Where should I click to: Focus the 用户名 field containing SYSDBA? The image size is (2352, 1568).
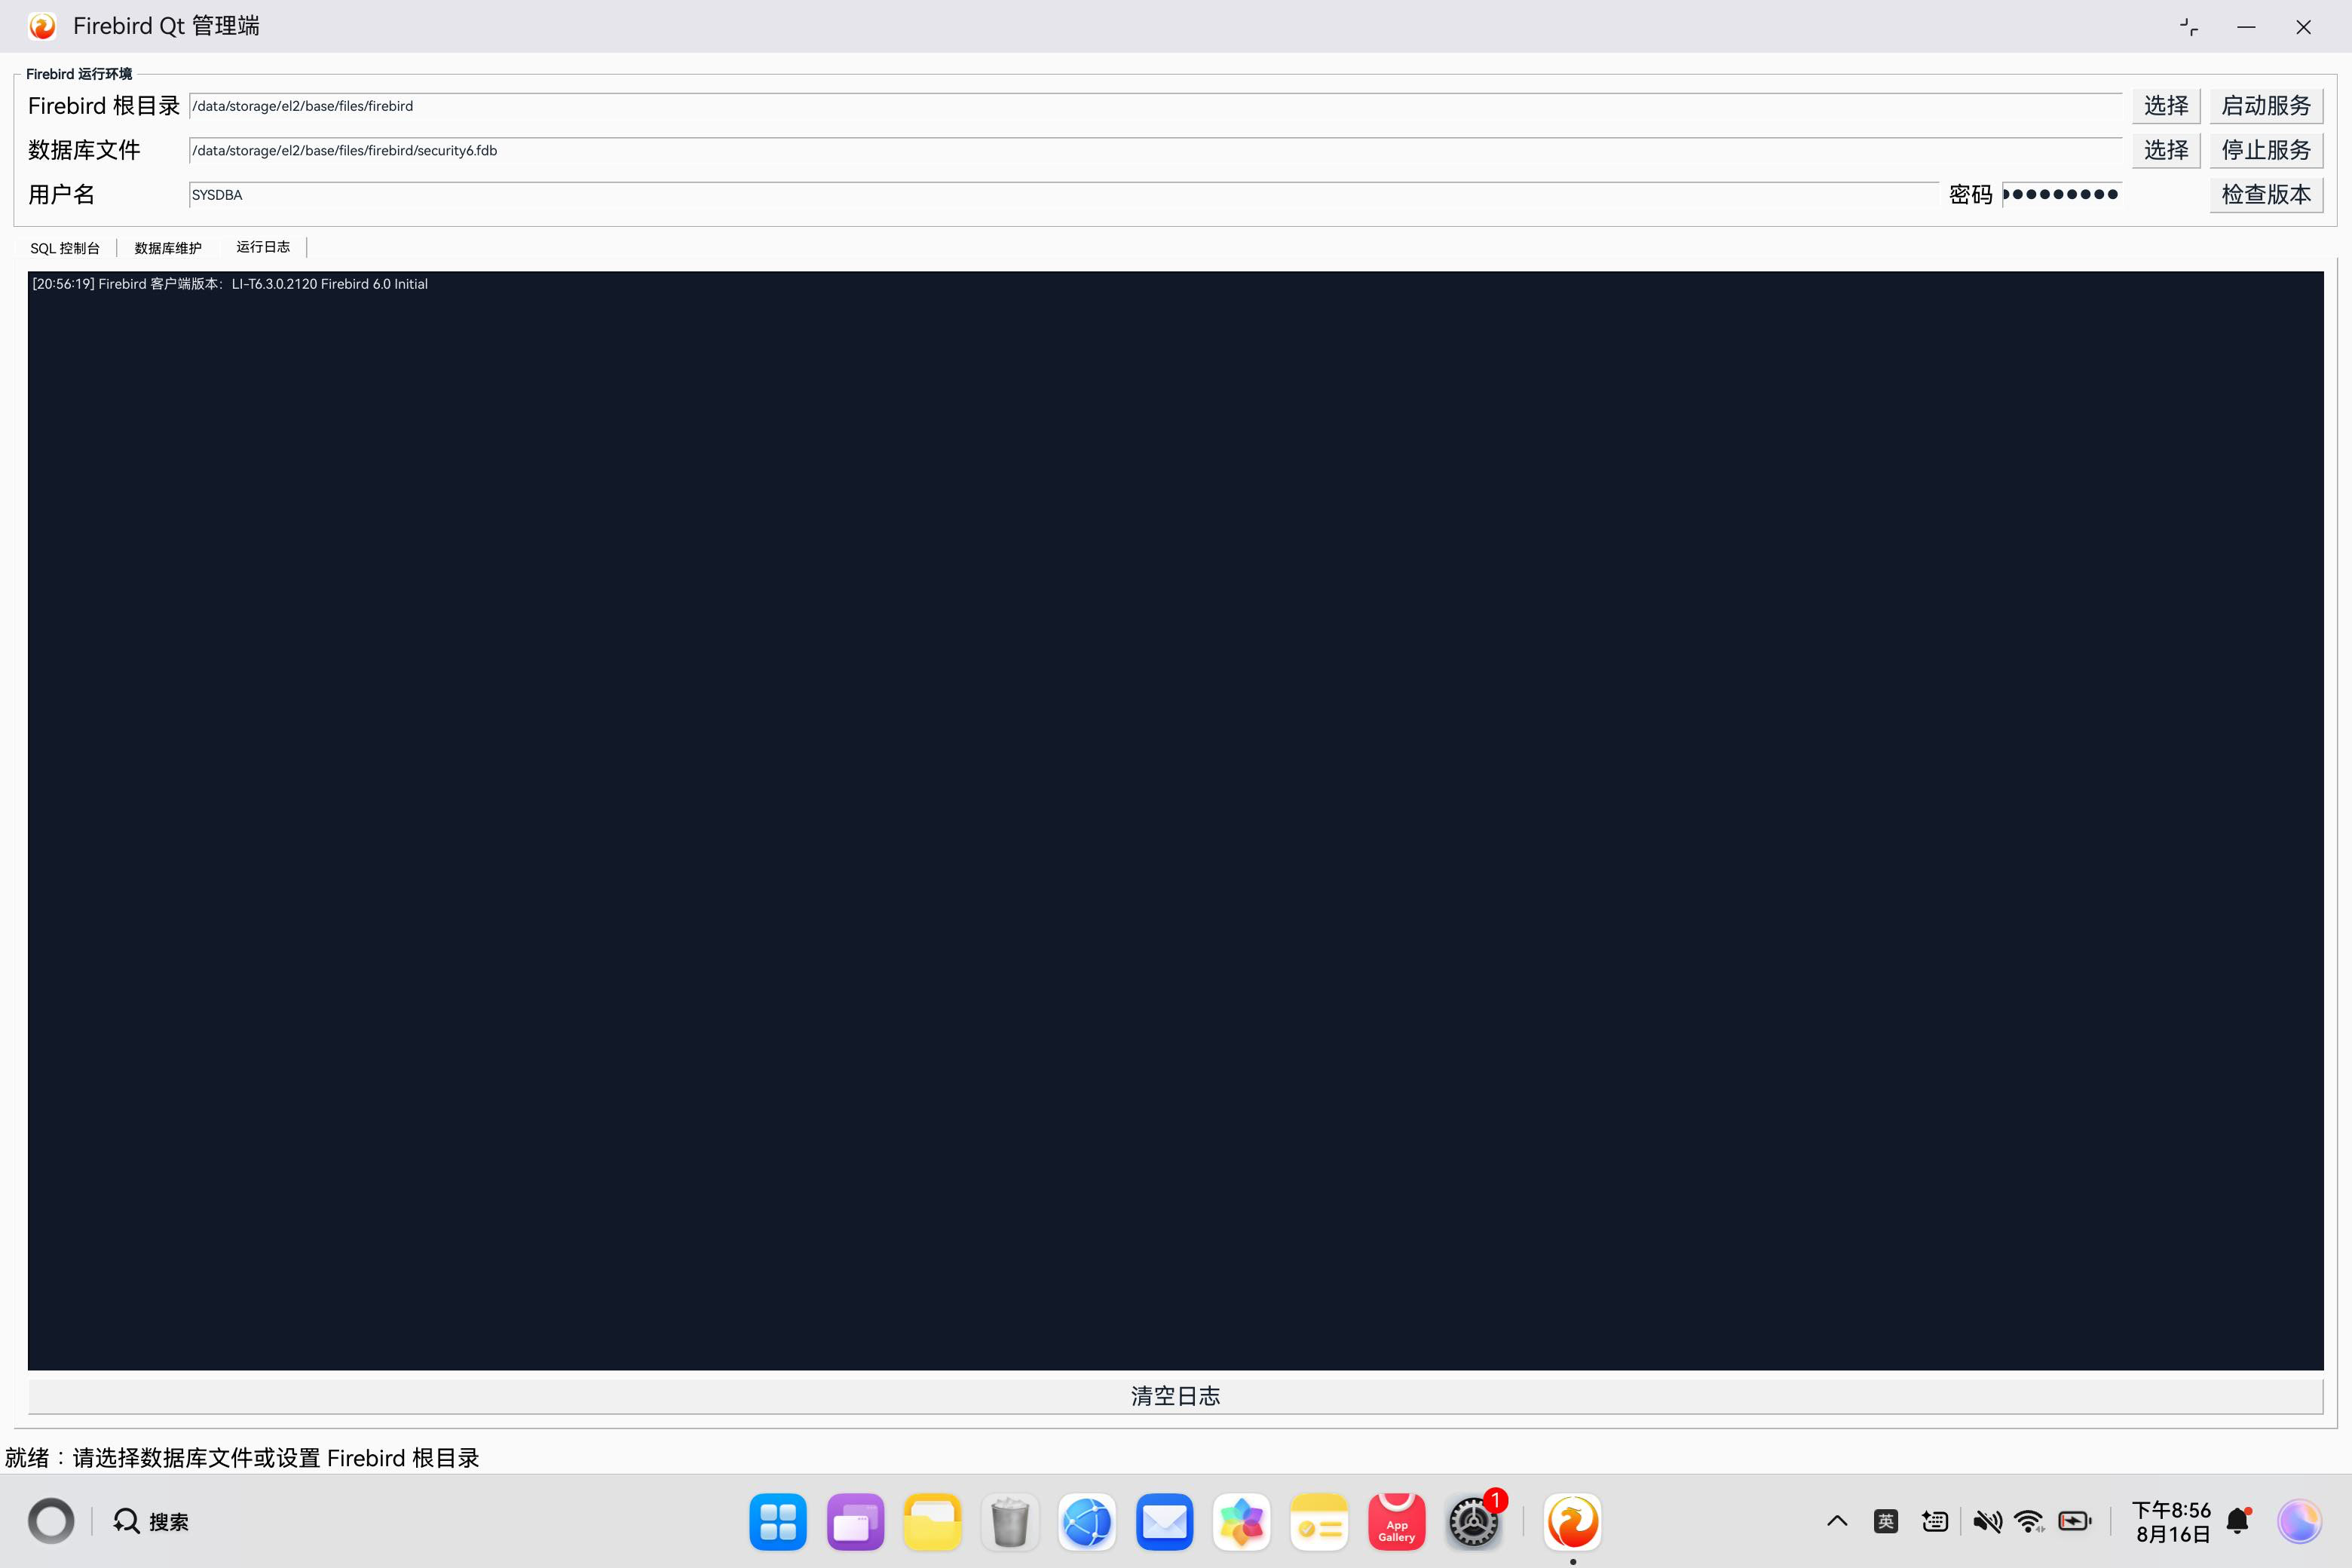(x=1063, y=194)
